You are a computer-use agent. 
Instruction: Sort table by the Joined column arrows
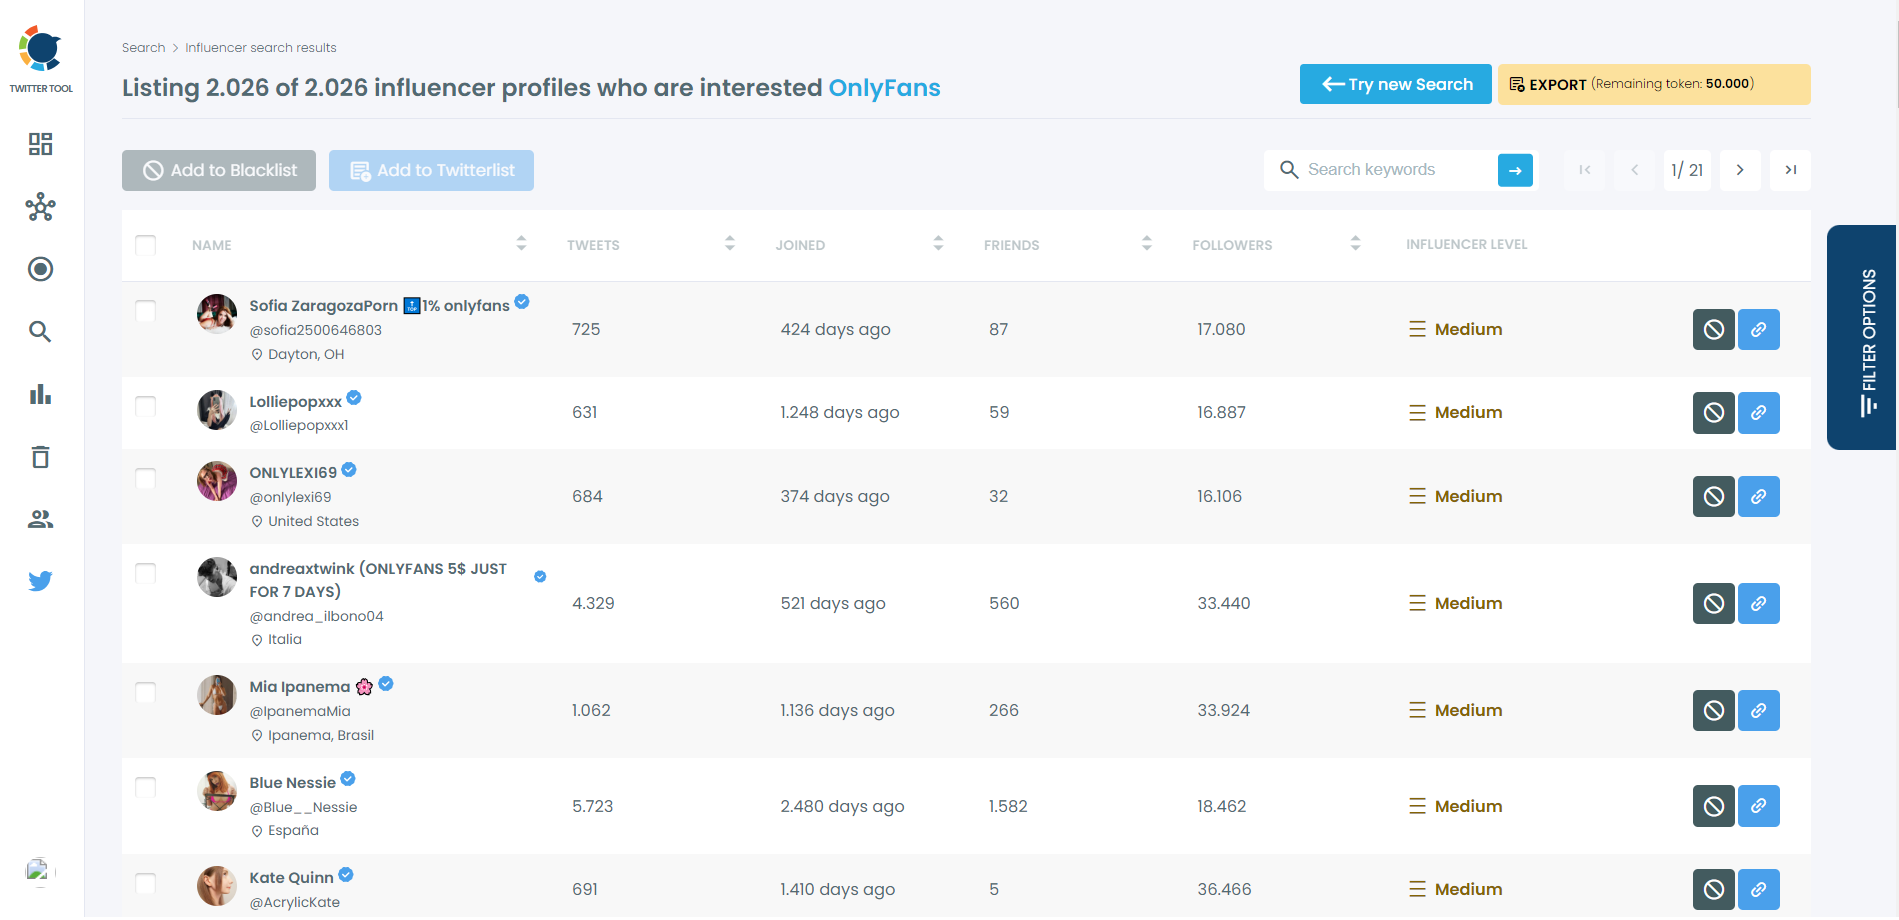(x=938, y=243)
